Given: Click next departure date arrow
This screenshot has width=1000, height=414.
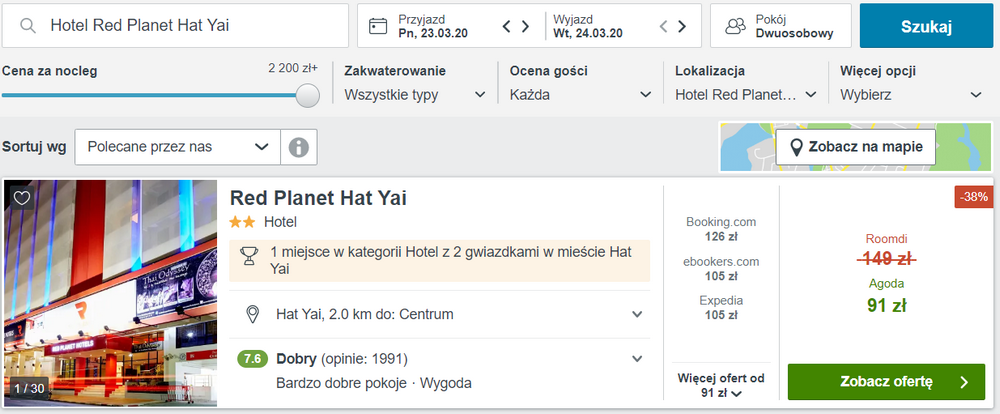Looking at the screenshot, I should coord(682,26).
